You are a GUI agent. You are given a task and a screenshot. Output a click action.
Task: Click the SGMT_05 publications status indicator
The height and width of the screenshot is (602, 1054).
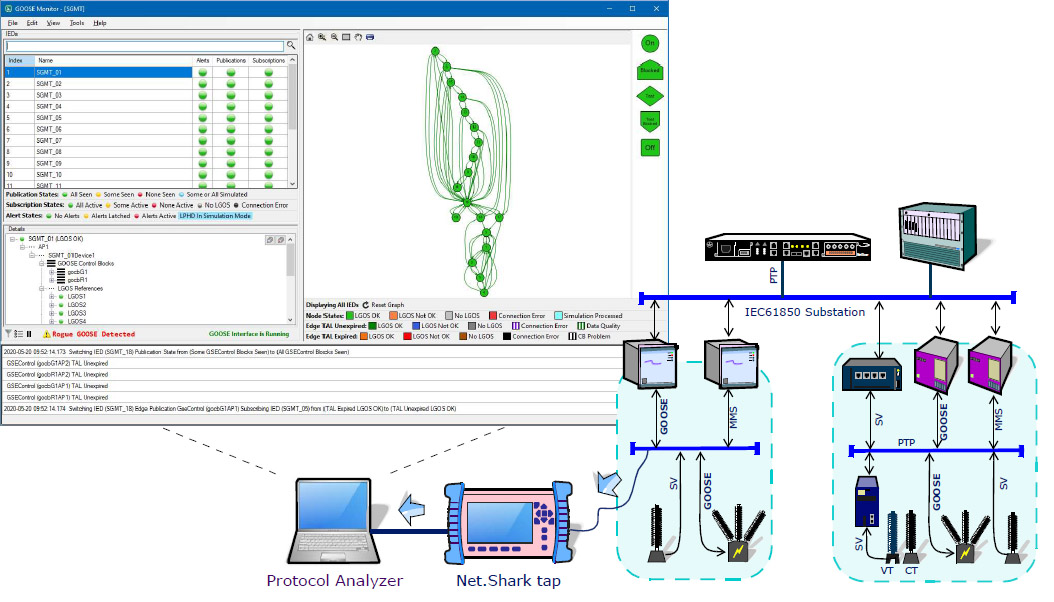coord(231,118)
